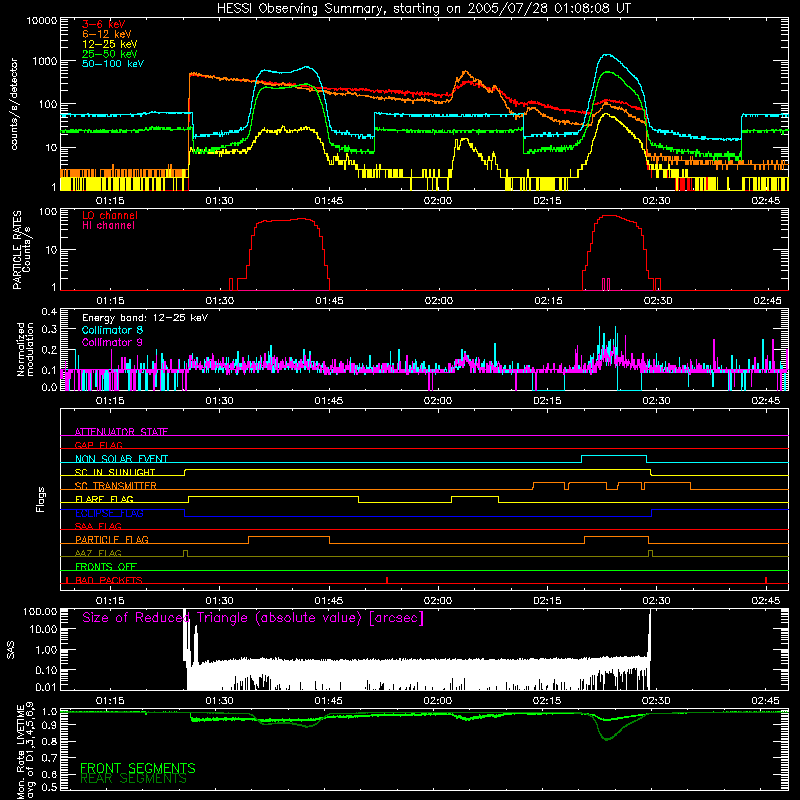Viewport: 800px width, 800px height.
Task: Pick the cyan '50-100 keV' legend entry
Action: (x=113, y=64)
